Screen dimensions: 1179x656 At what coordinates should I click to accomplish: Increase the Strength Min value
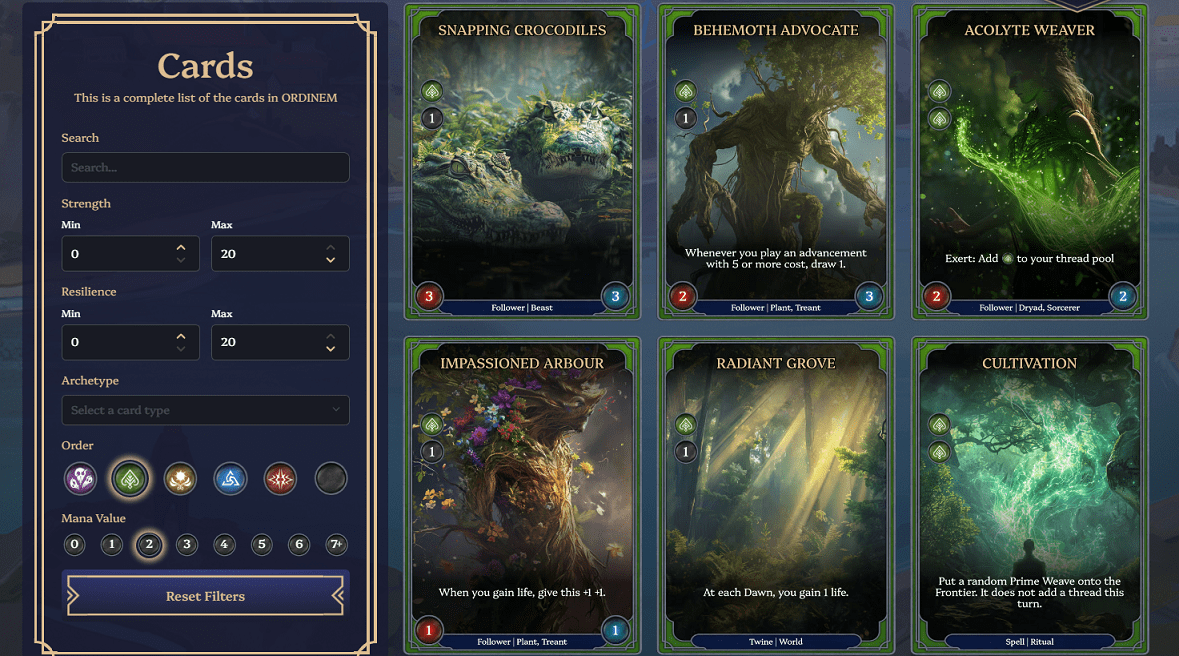(x=180, y=248)
